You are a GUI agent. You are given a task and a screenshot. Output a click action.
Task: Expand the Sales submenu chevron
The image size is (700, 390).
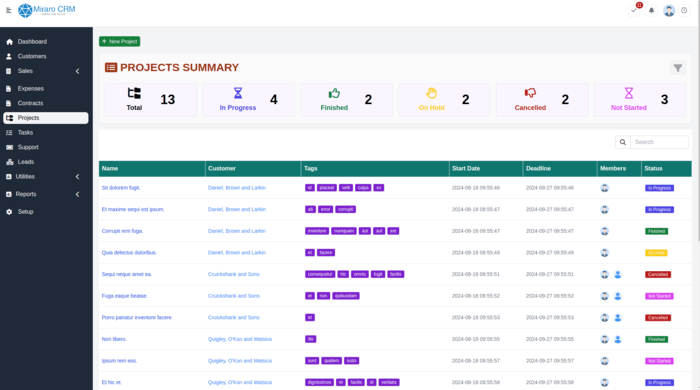click(x=78, y=71)
